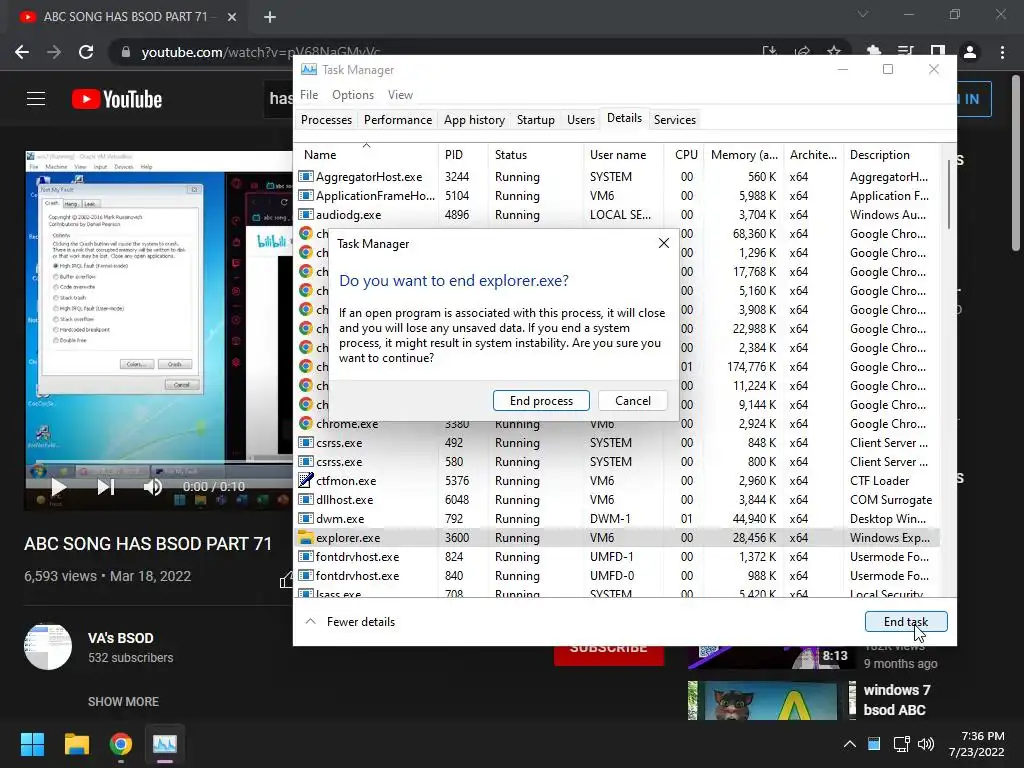Open the Windows Start menu
The height and width of the screenshot is (768, 1024).
tap(32, 744)
